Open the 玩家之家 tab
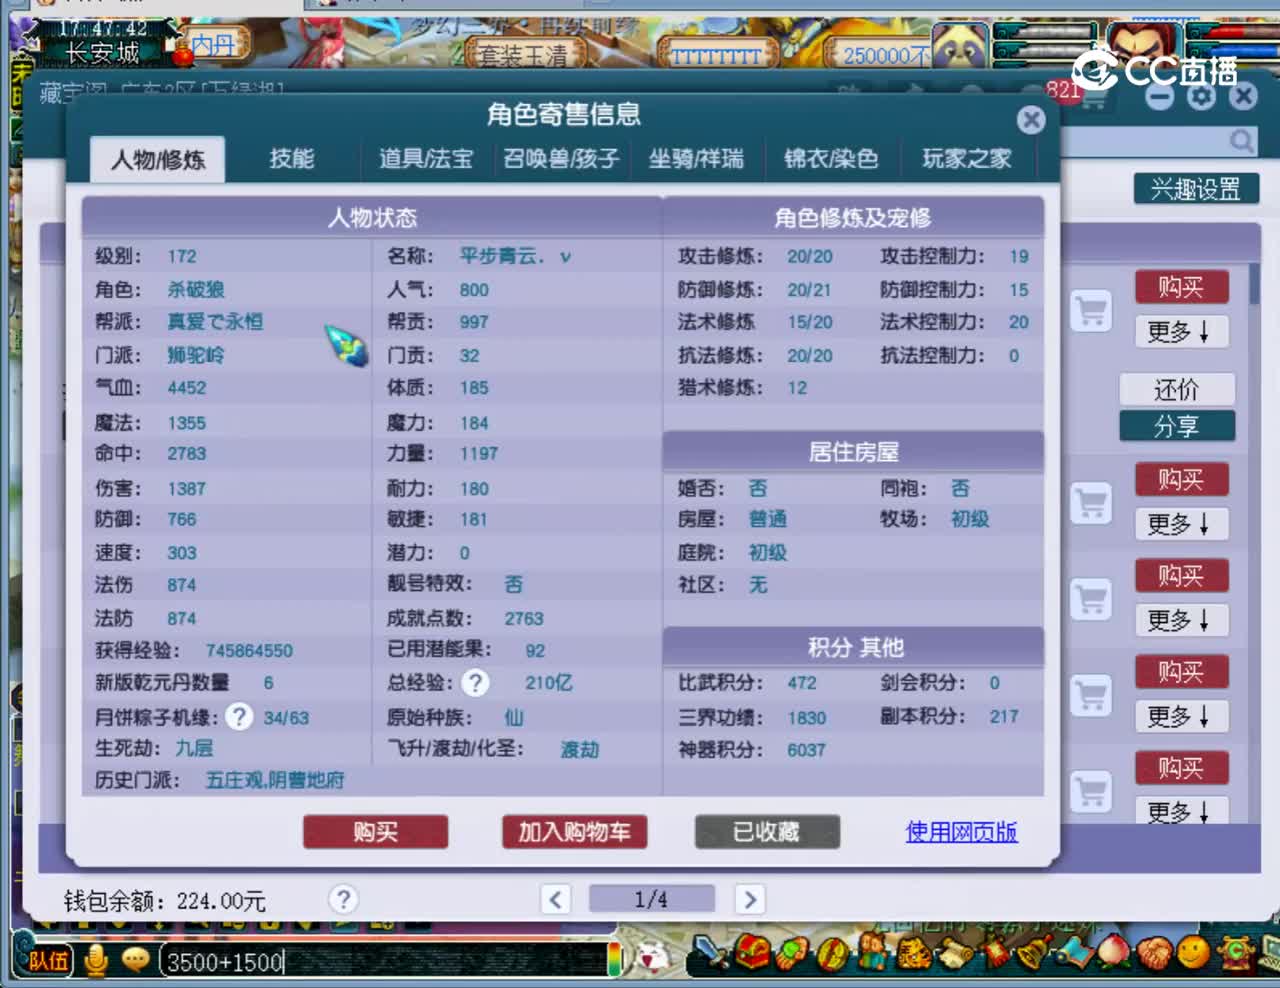The image size is (1280, 988). tap(967, 159)
